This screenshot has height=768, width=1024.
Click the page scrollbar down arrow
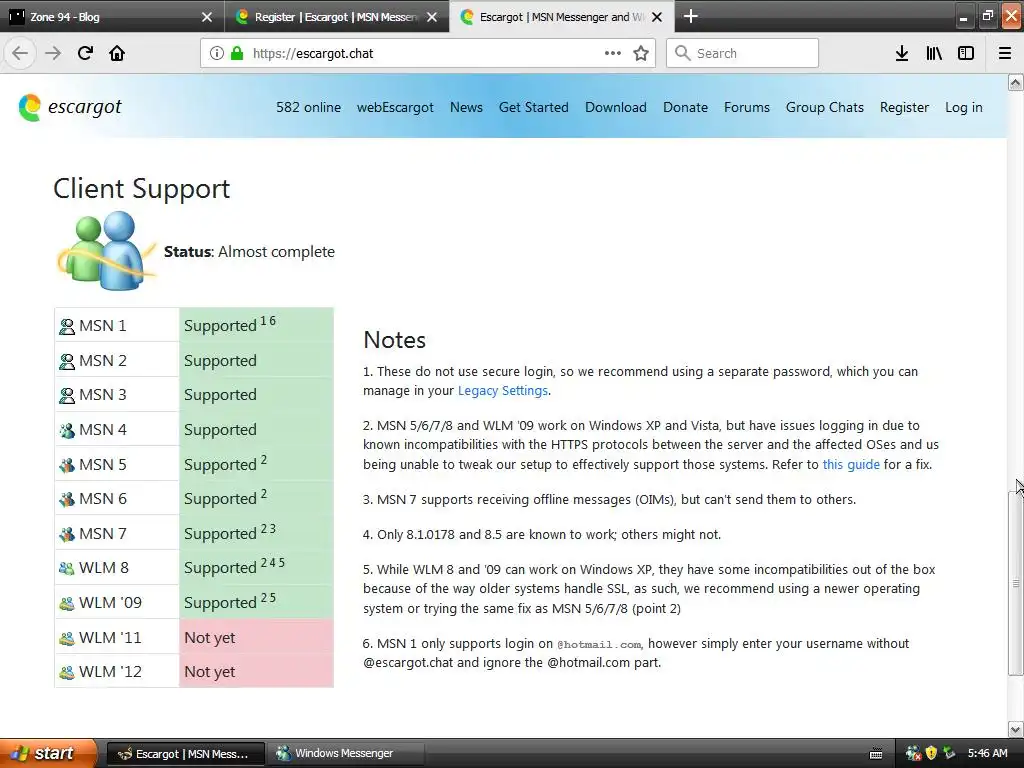tap(1015, 729)
